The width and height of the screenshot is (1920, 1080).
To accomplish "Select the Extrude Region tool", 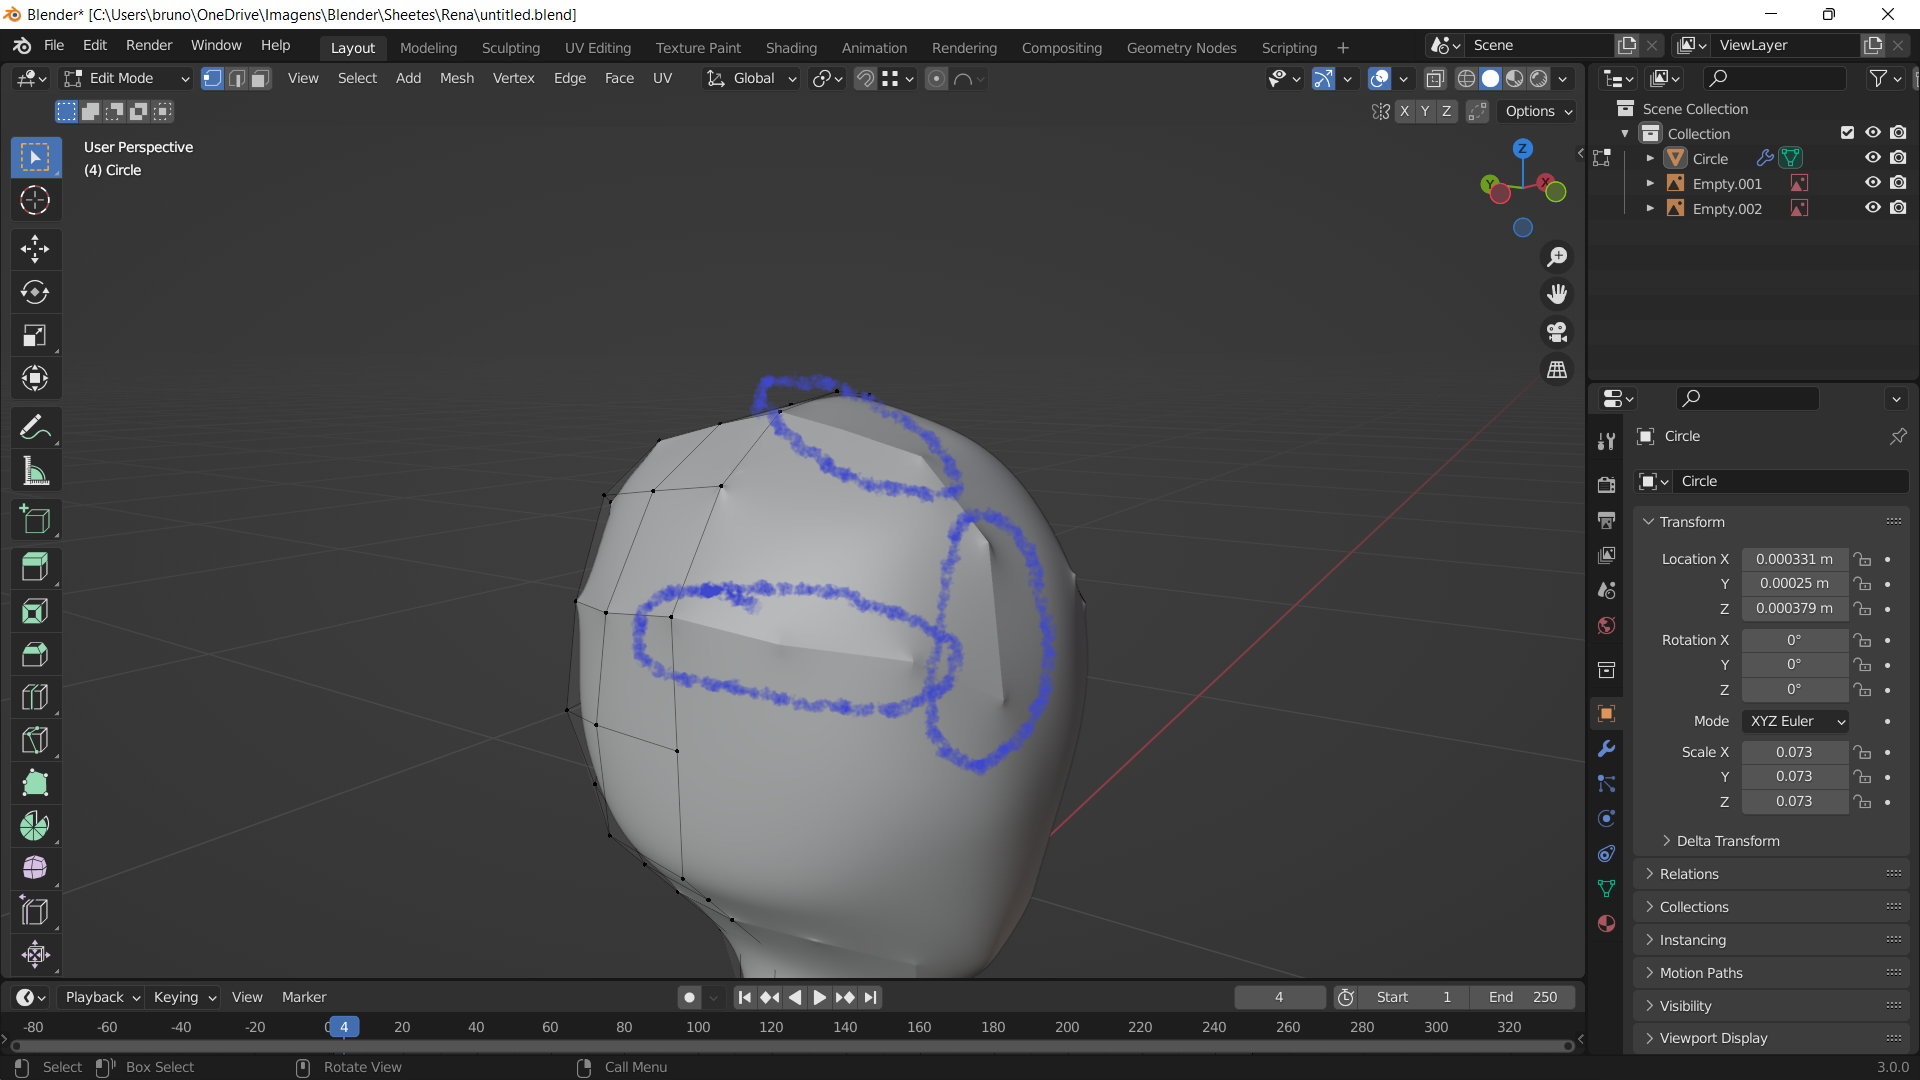I will pyautogui.click(x=35, y=567).
